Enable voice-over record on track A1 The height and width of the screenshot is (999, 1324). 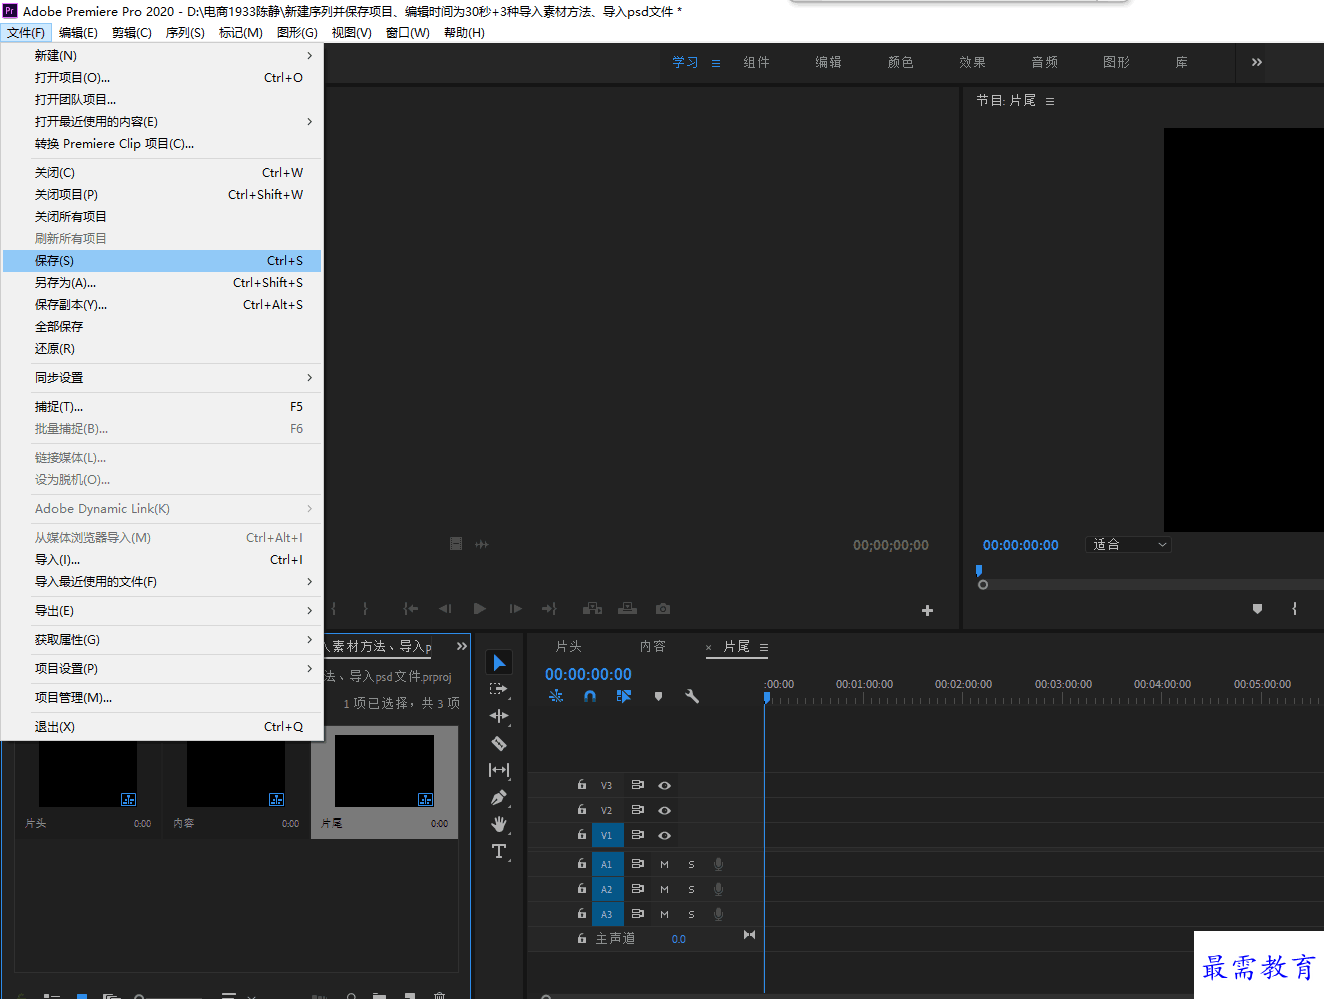718,864
